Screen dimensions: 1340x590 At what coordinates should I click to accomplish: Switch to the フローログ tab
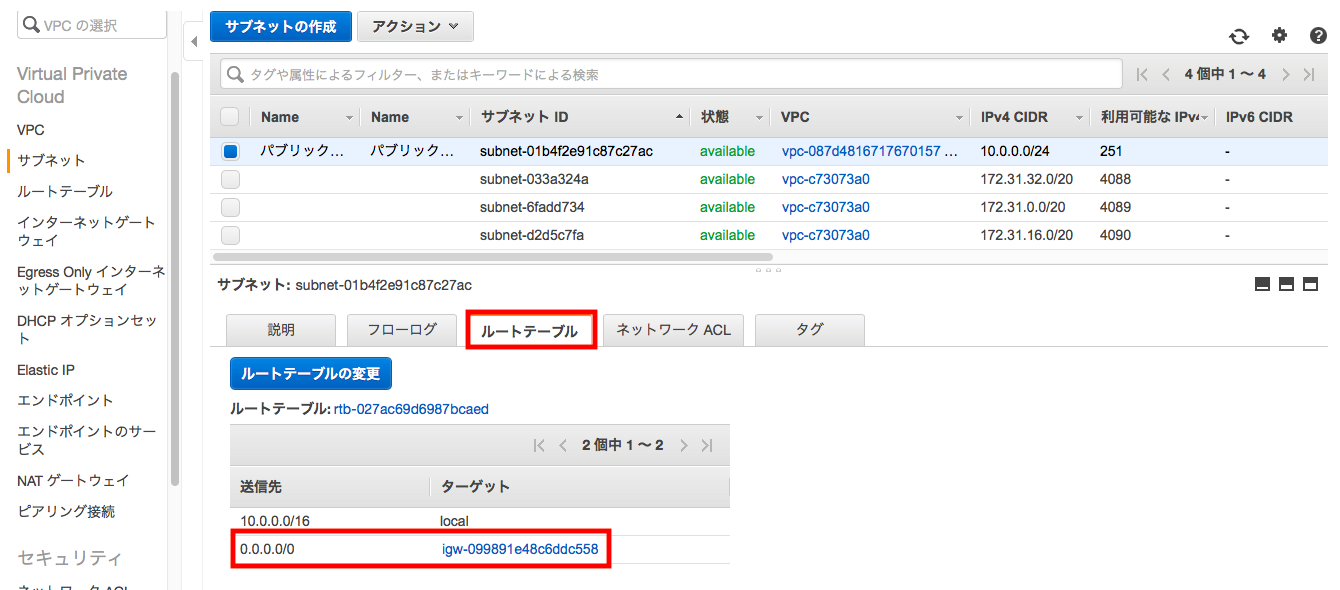[x=402, y=330]
